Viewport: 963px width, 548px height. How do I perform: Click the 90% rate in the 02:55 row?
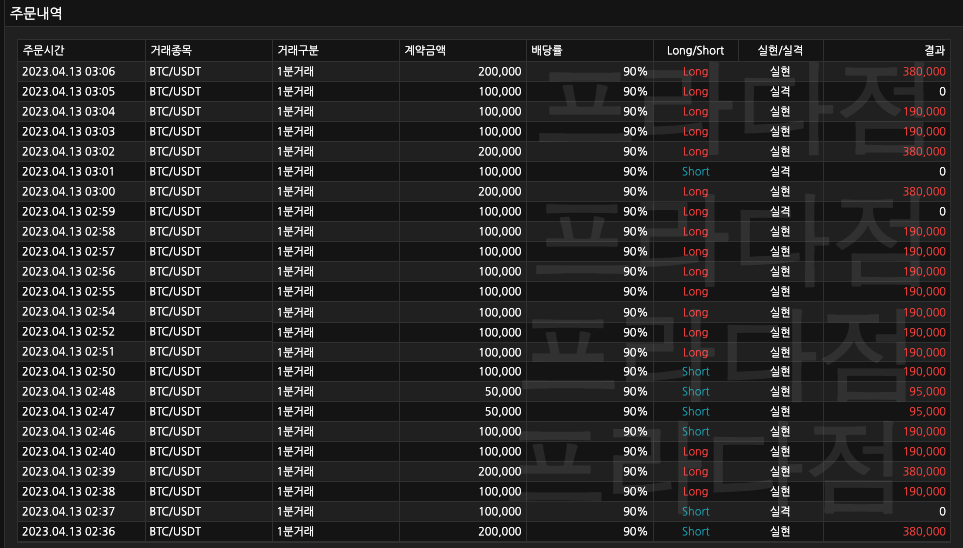(635, 291)
